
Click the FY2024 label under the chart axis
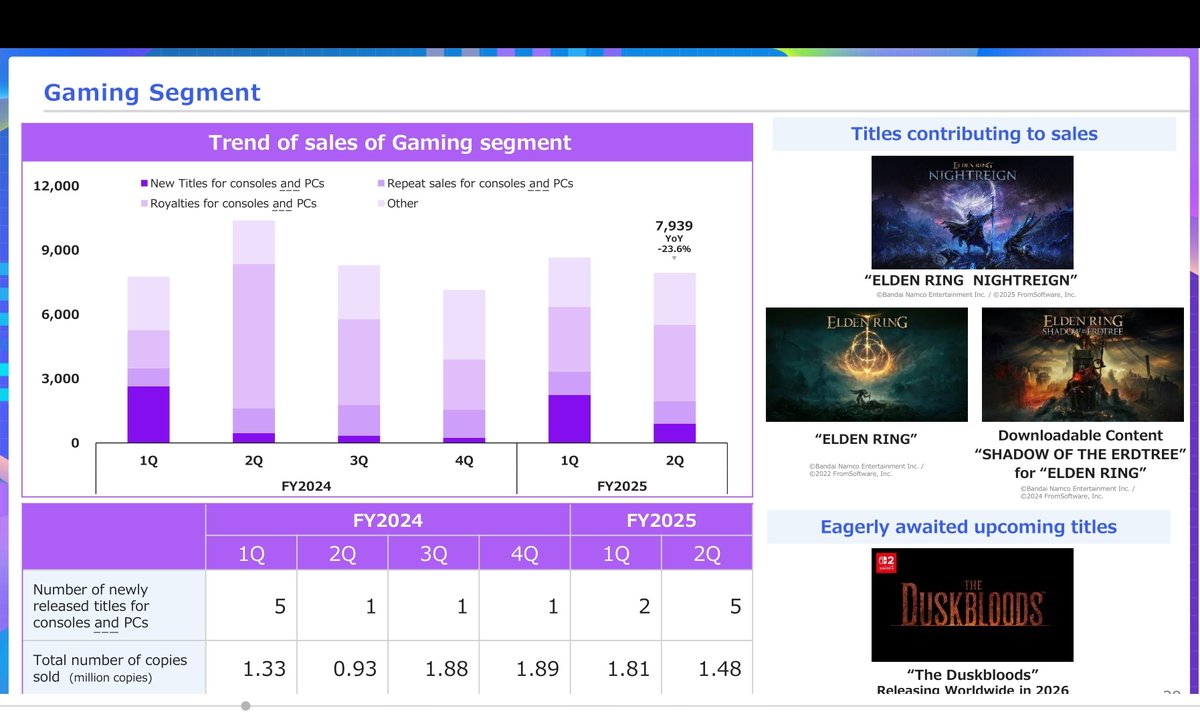(306, 486)
